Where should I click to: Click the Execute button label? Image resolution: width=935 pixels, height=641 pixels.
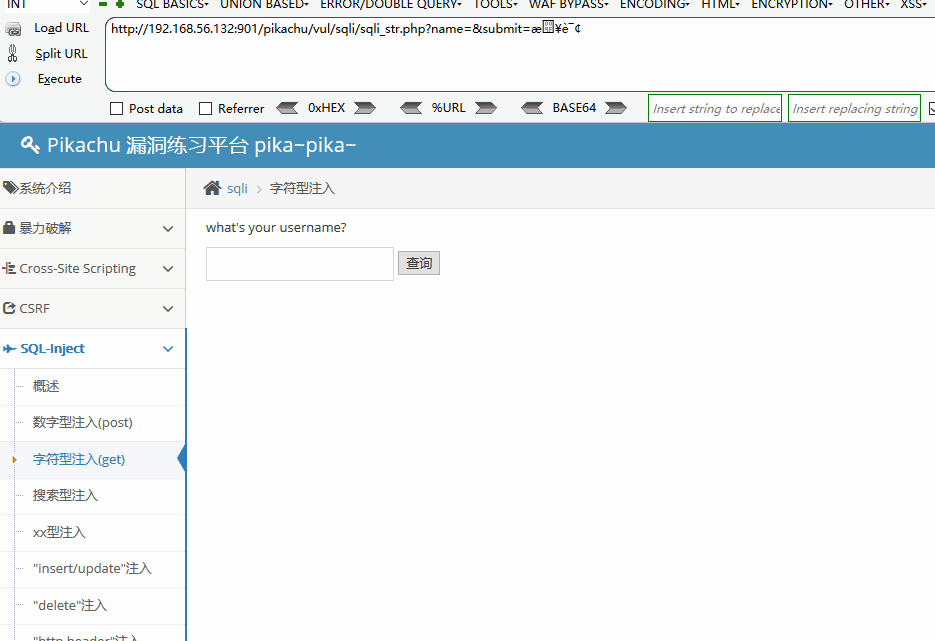click(x=60, y=79)
